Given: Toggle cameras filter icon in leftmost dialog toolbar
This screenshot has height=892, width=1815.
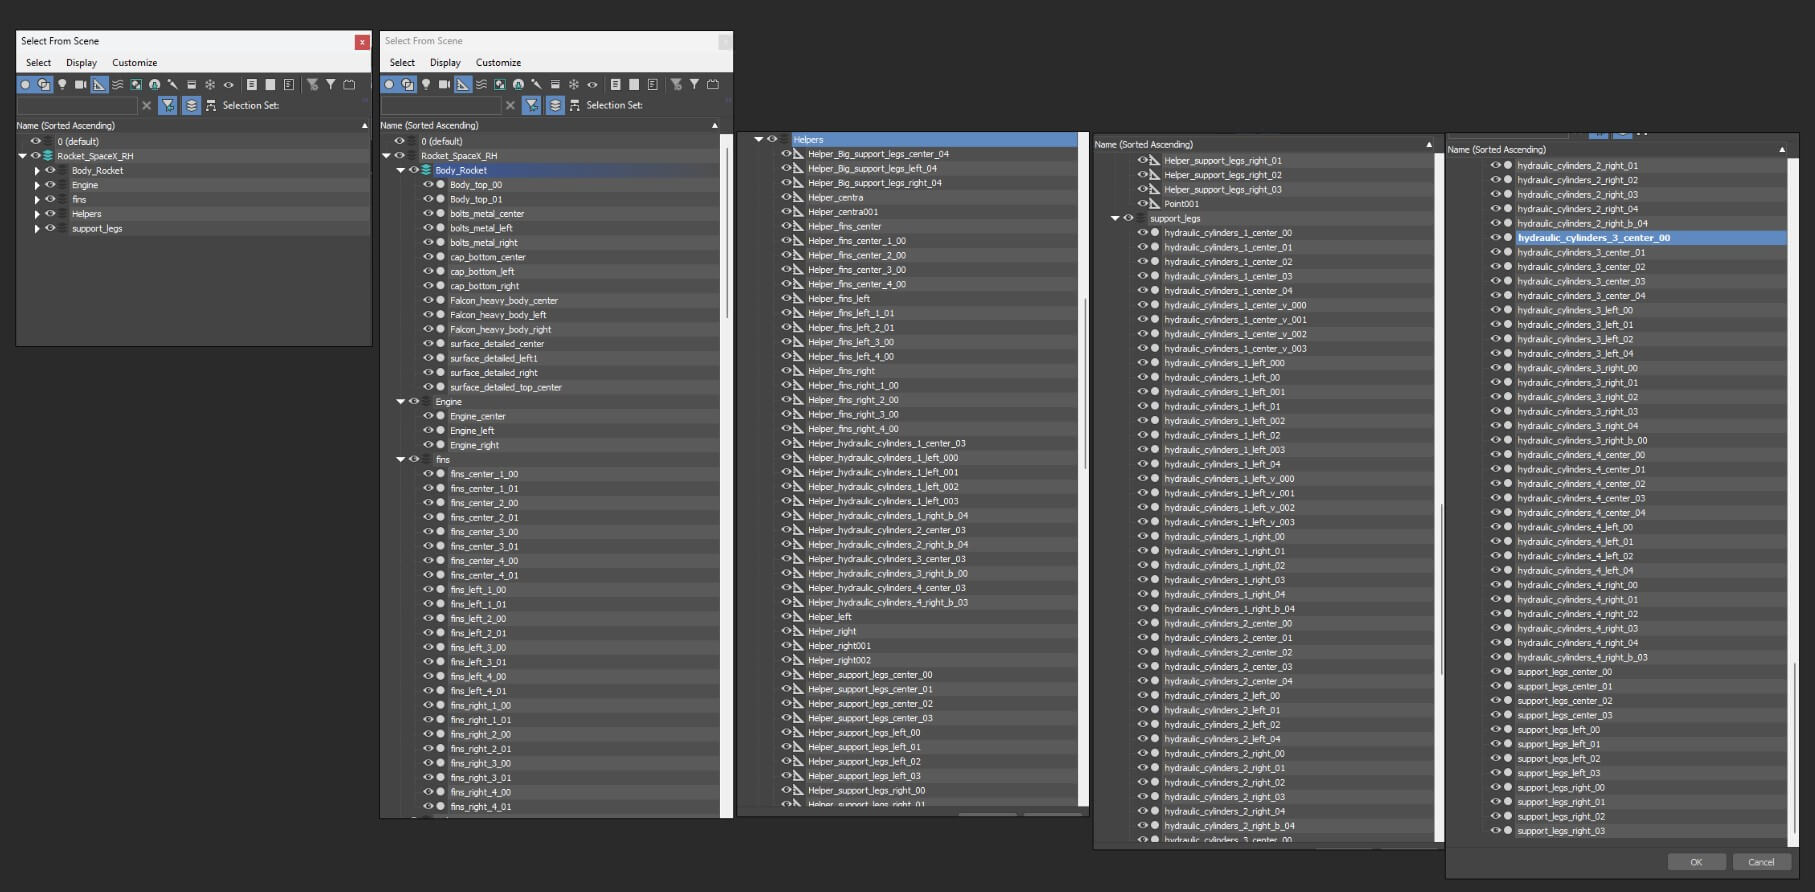Looking at the screenshot, I should 80,85.
